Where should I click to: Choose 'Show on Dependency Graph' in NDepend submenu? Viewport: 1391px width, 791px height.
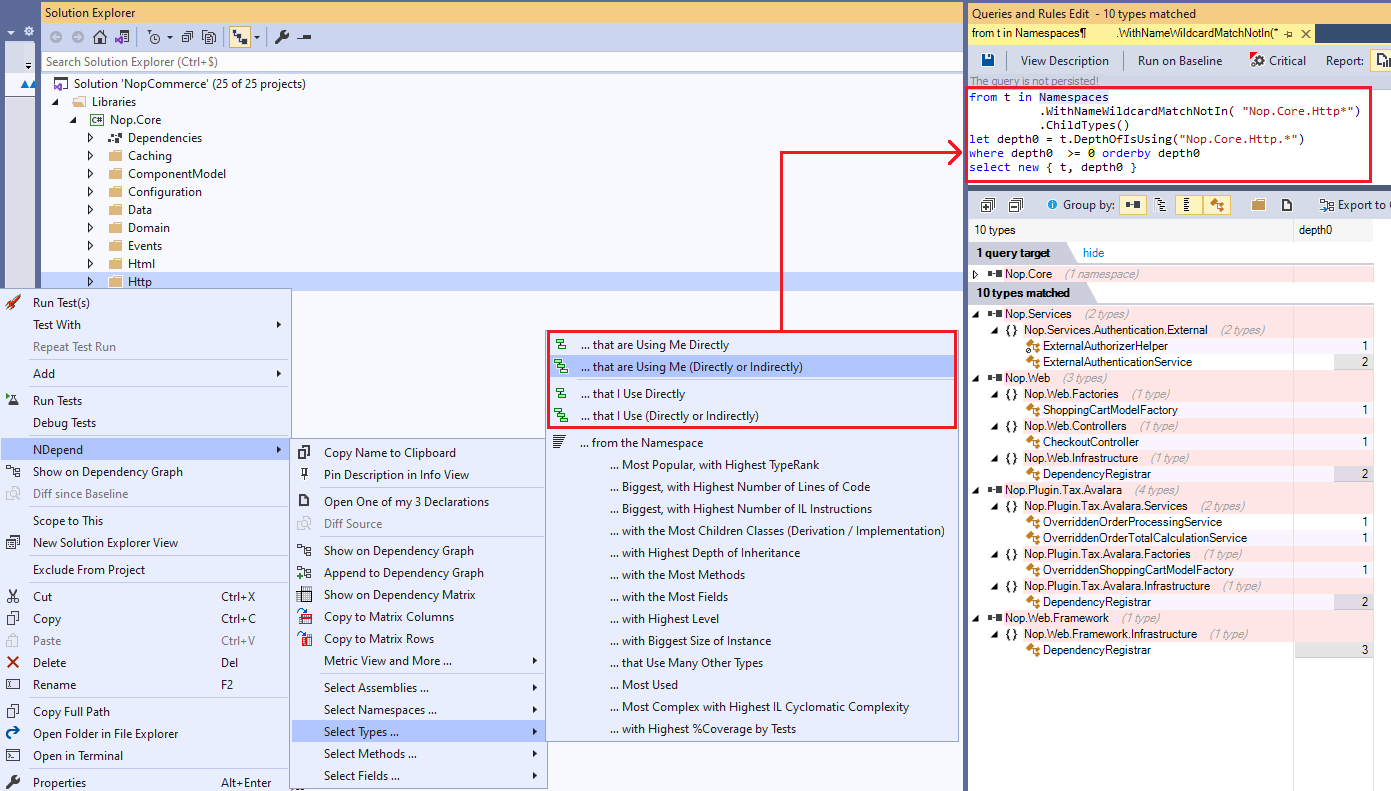418,550
